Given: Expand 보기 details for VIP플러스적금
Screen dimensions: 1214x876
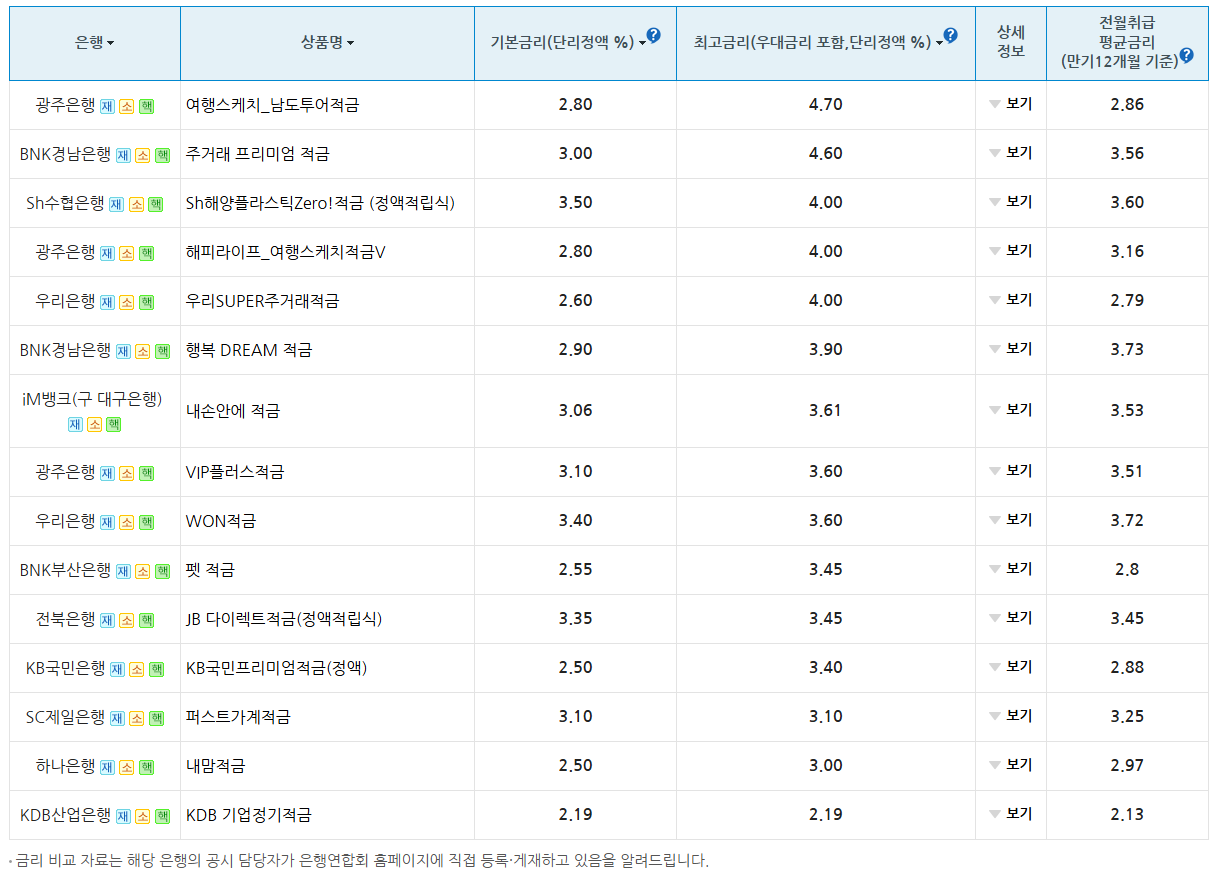Looking at the screenshot, I should click(1011, 471).
